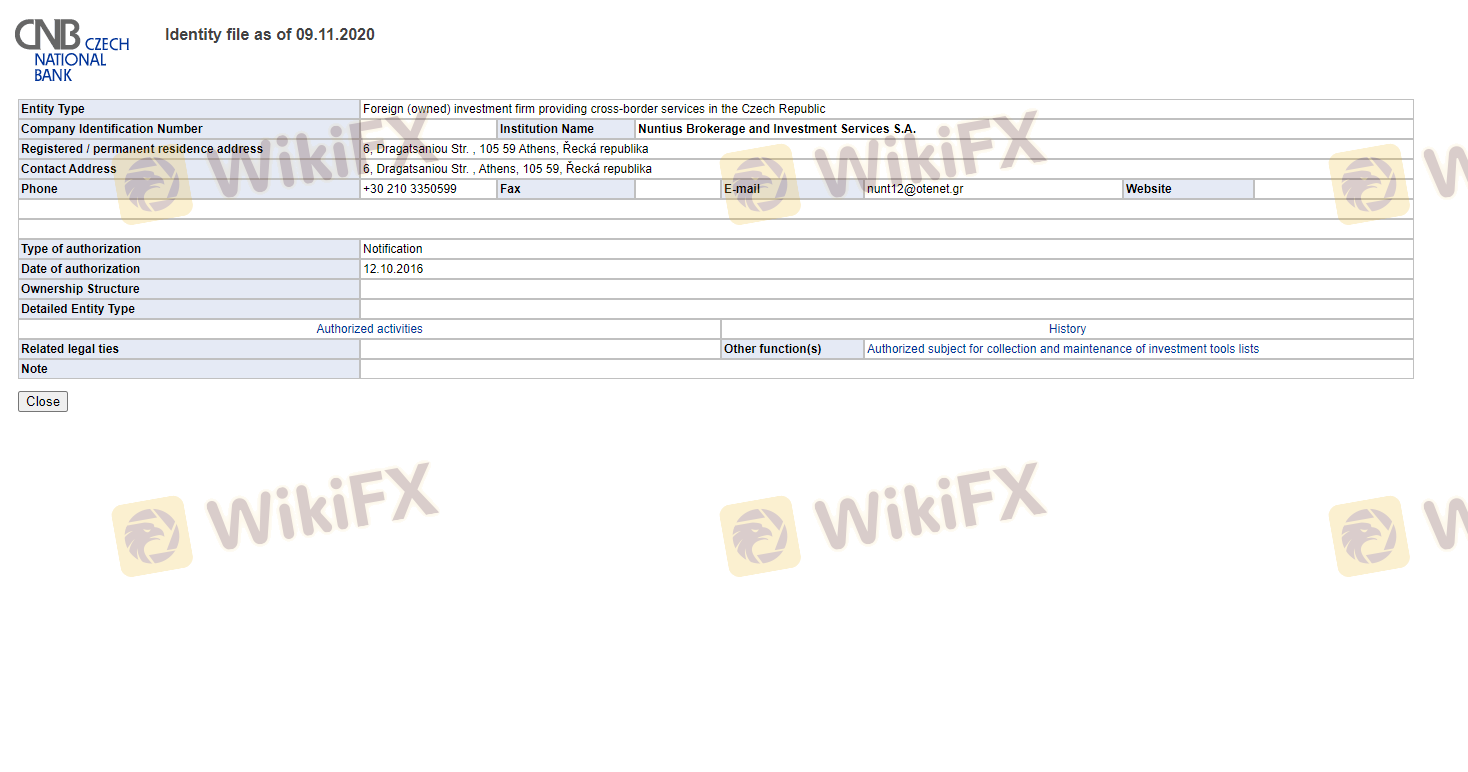Select Nuntius Brokerage and Investment Services S.A.
This screenshot has width=1468, height=772.
point(777,129)
